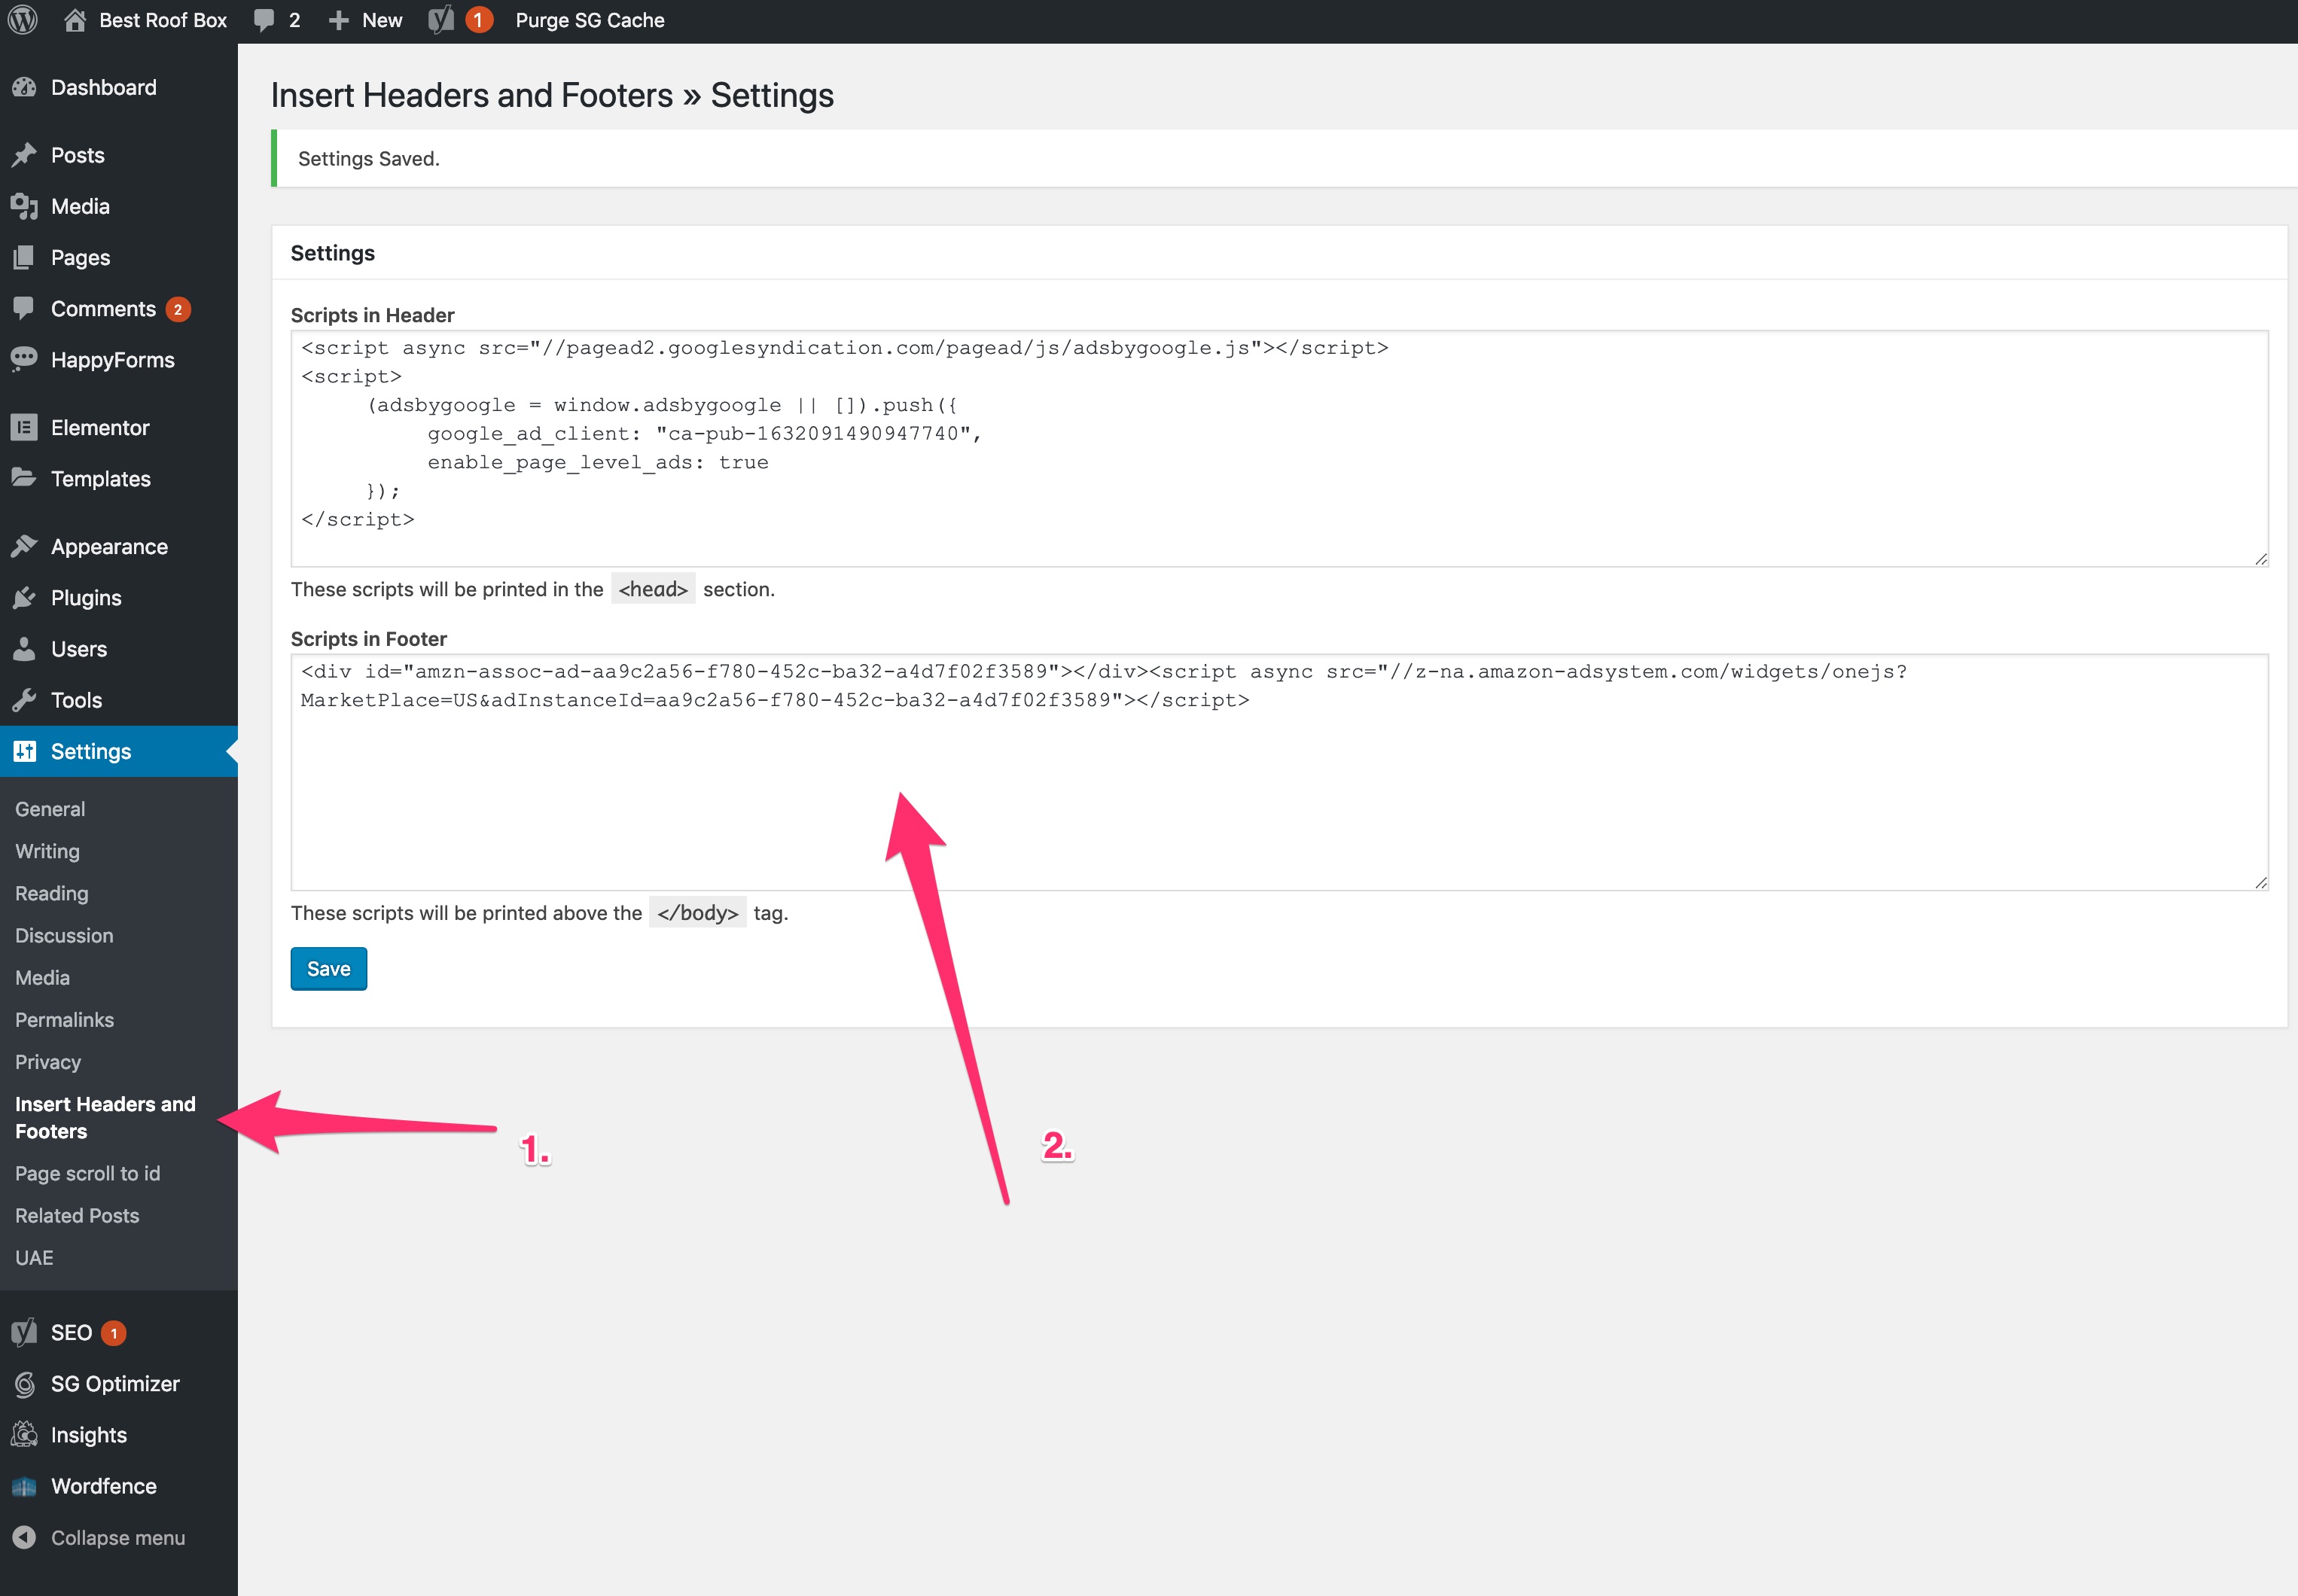Grab footer textarea resize handle
The image size is (2298, 1596).
(2260, 882)
